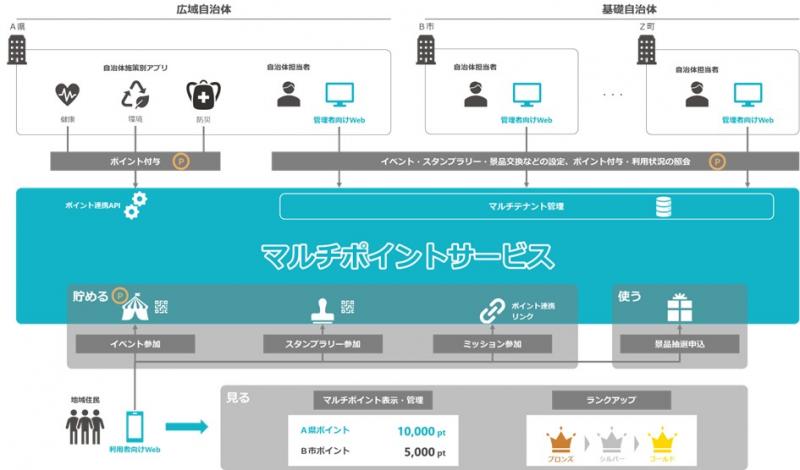Open the マルチポイント表示・管理 header tab
Viewport: 800px width, 470px height.
pos(372,400)
